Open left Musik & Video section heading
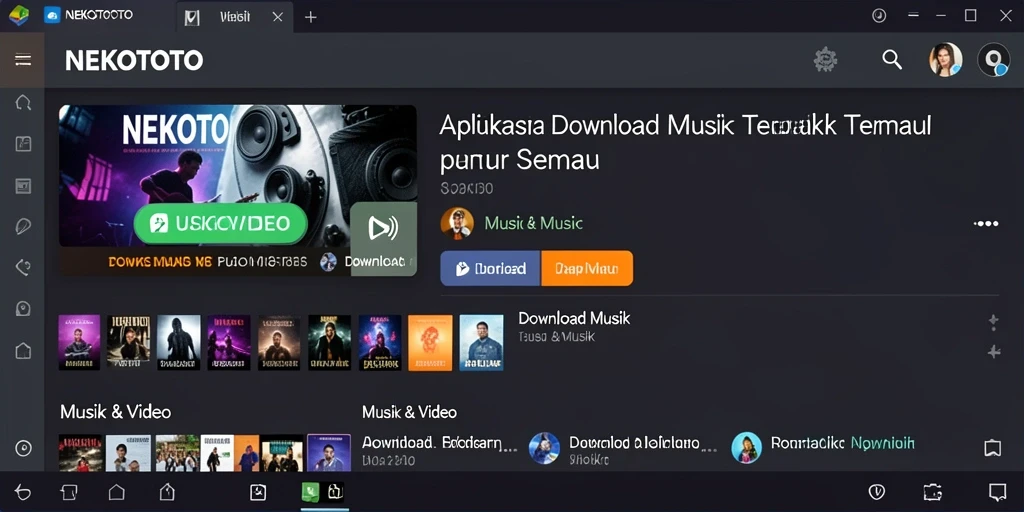This screenshot has width=1024, height=512. 116,412
